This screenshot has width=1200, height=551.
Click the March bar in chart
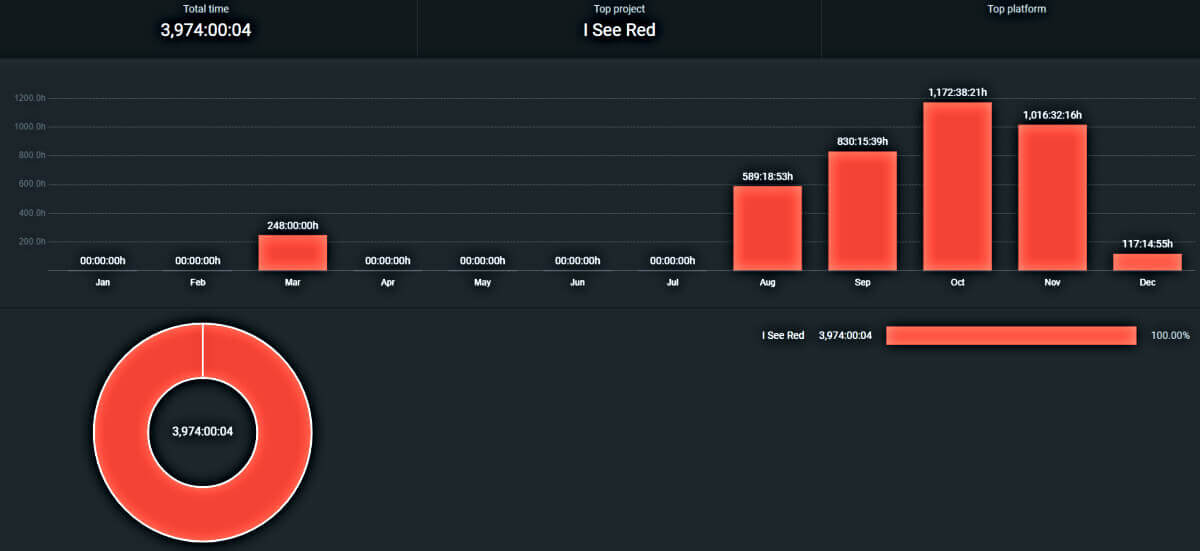point(293,253)
